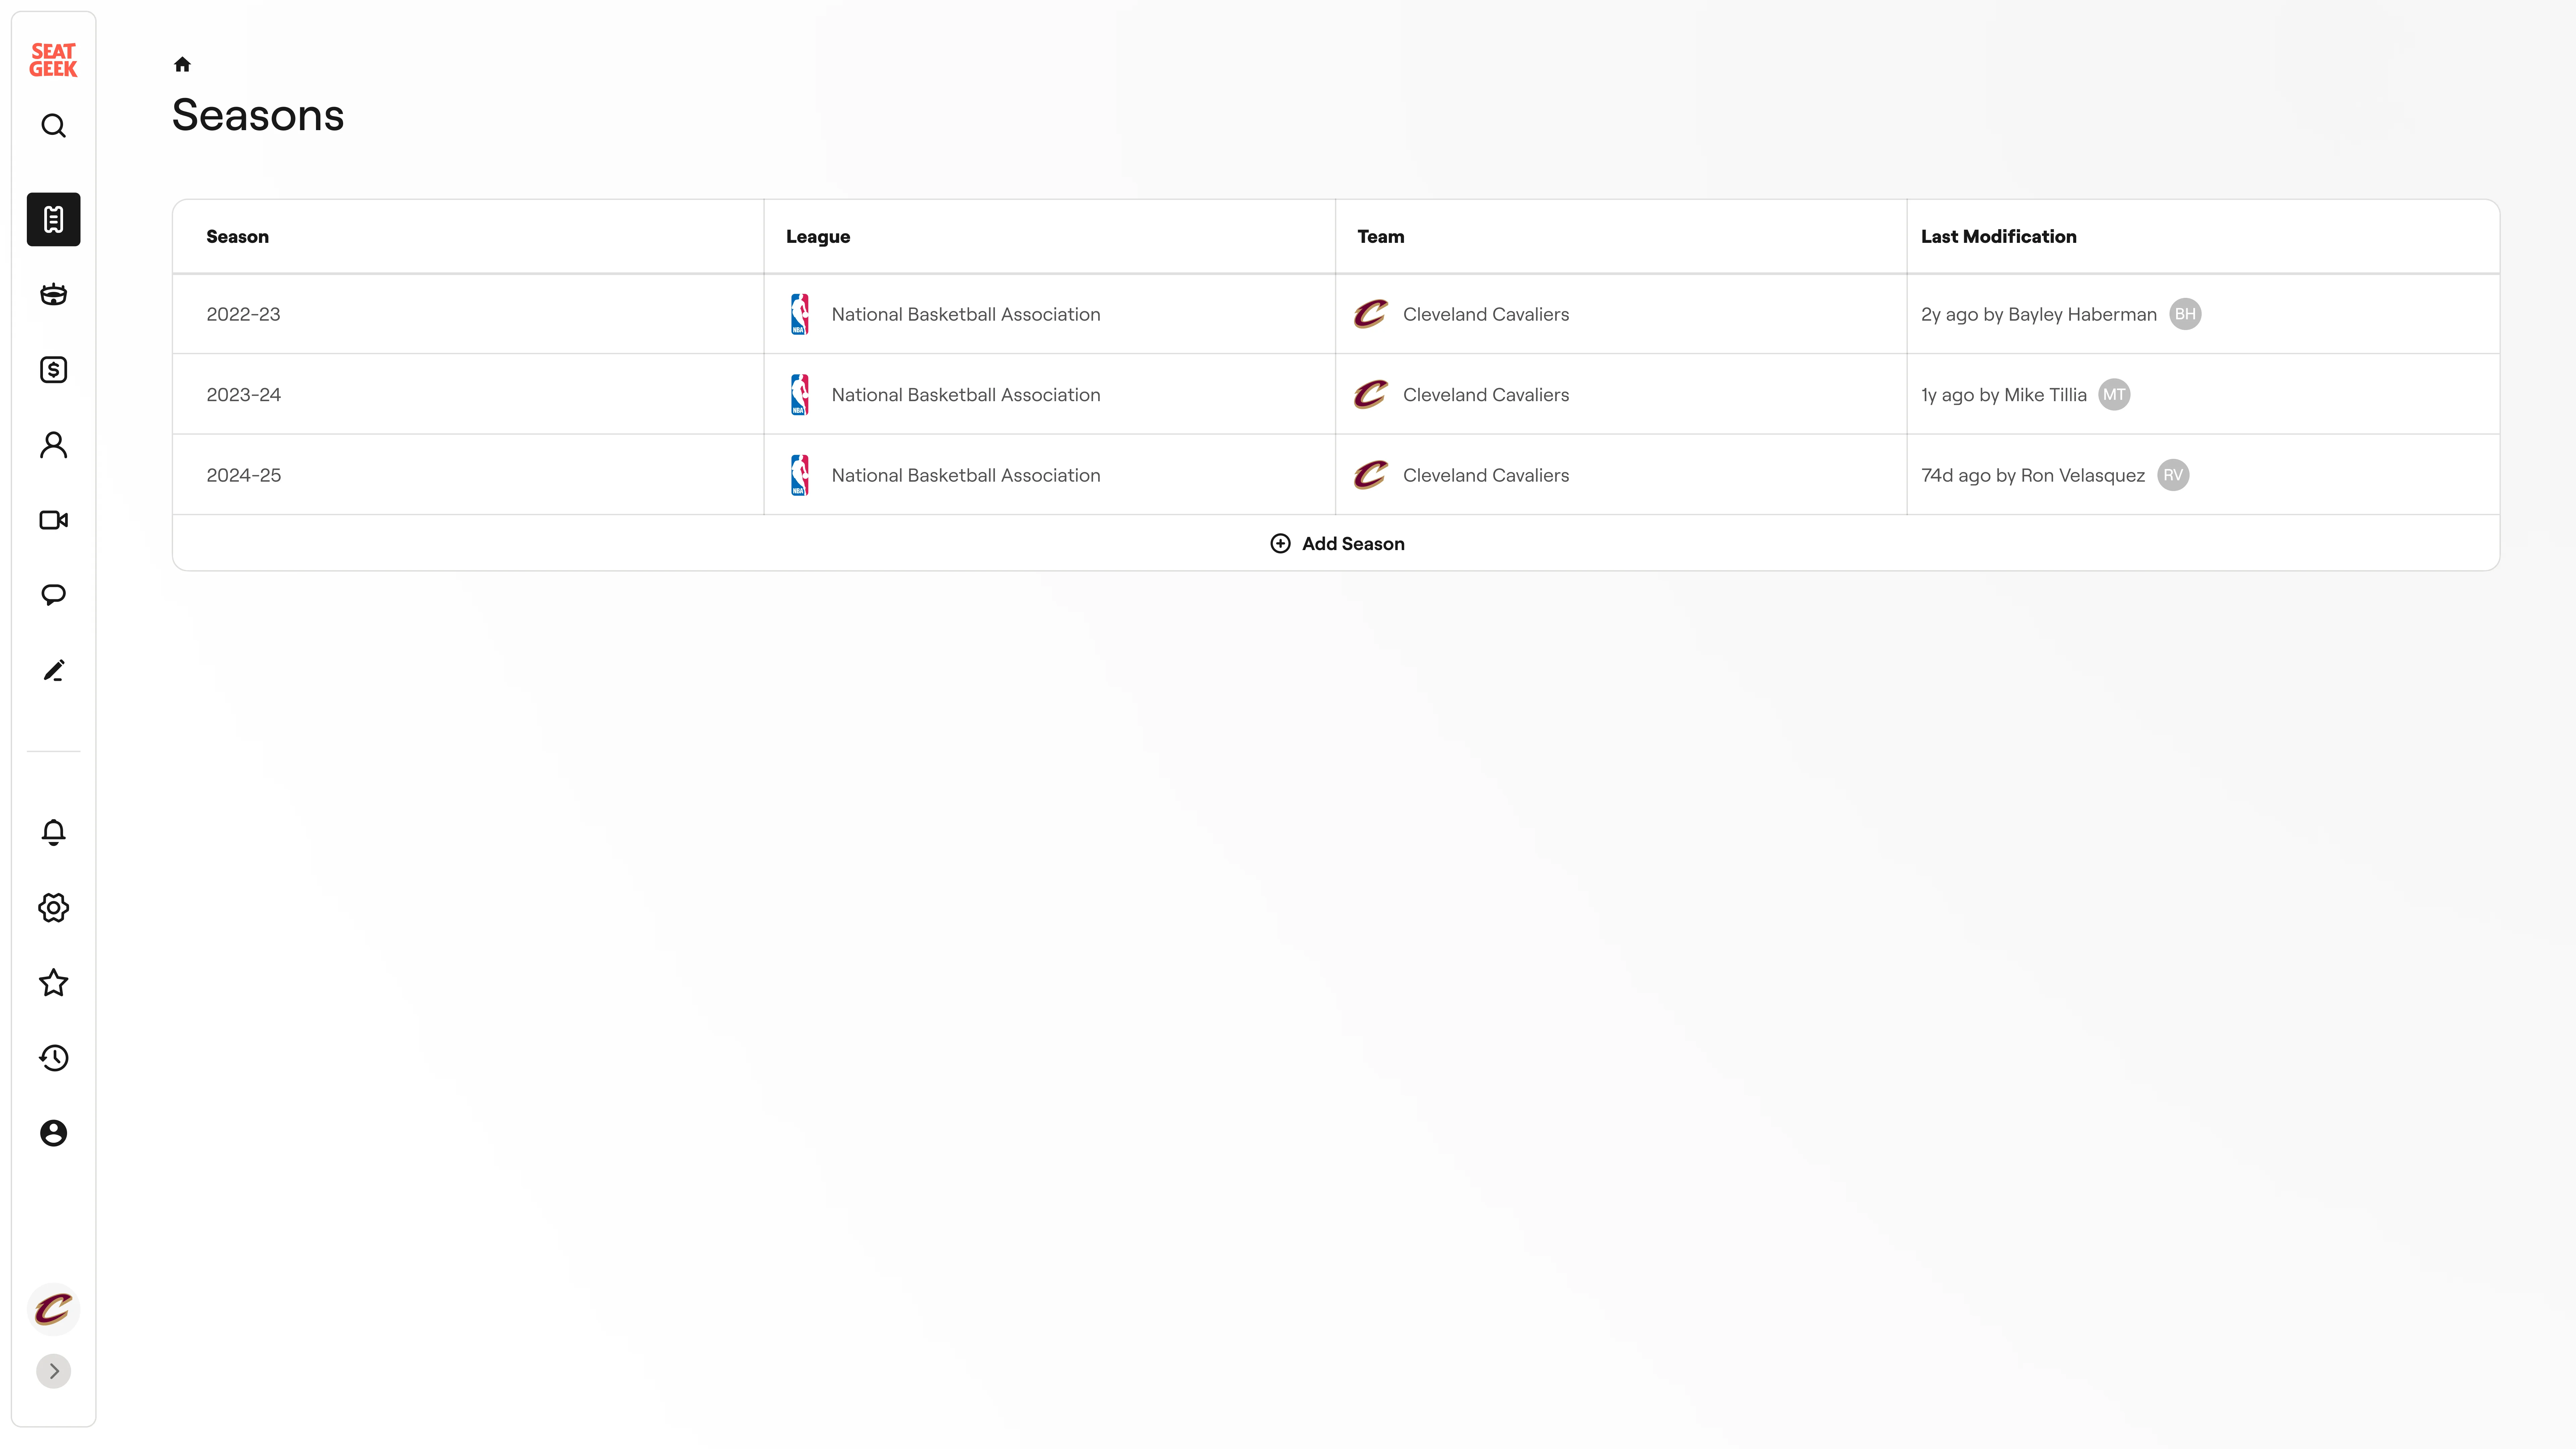2576x1449 pixels.
Task: Open the user account profile icon
Action: click(x=54, y=1133)
